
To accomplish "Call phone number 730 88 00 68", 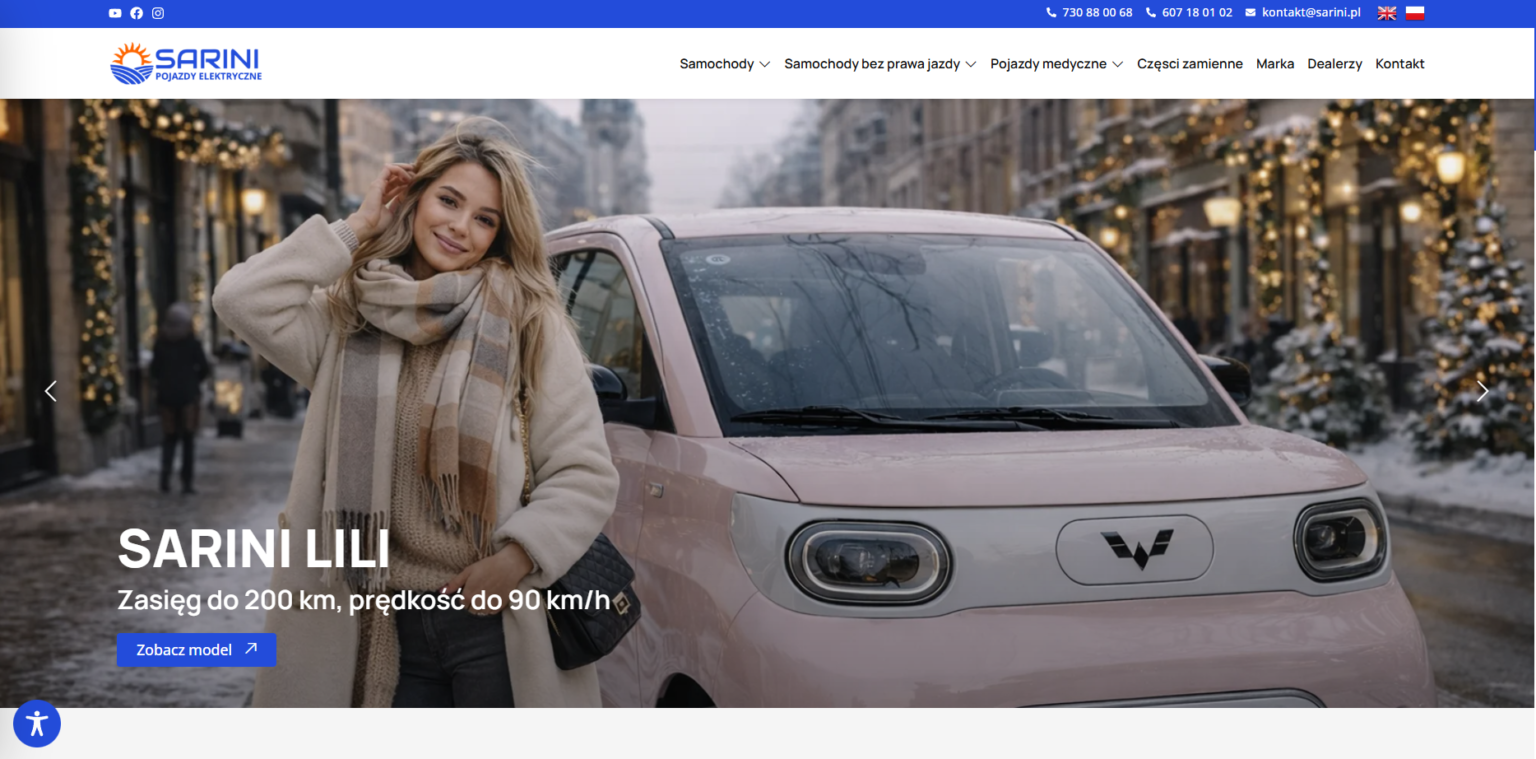I will pos(1097,13).
